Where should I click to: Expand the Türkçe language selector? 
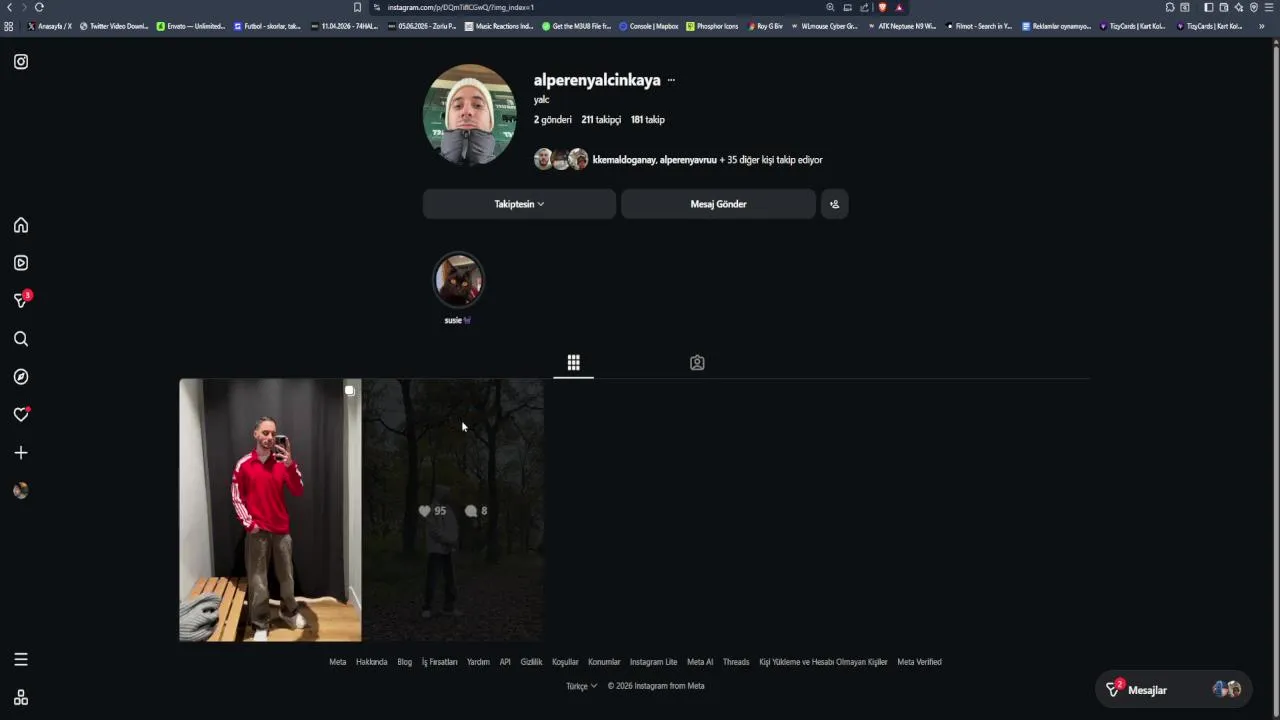[582, 686]
